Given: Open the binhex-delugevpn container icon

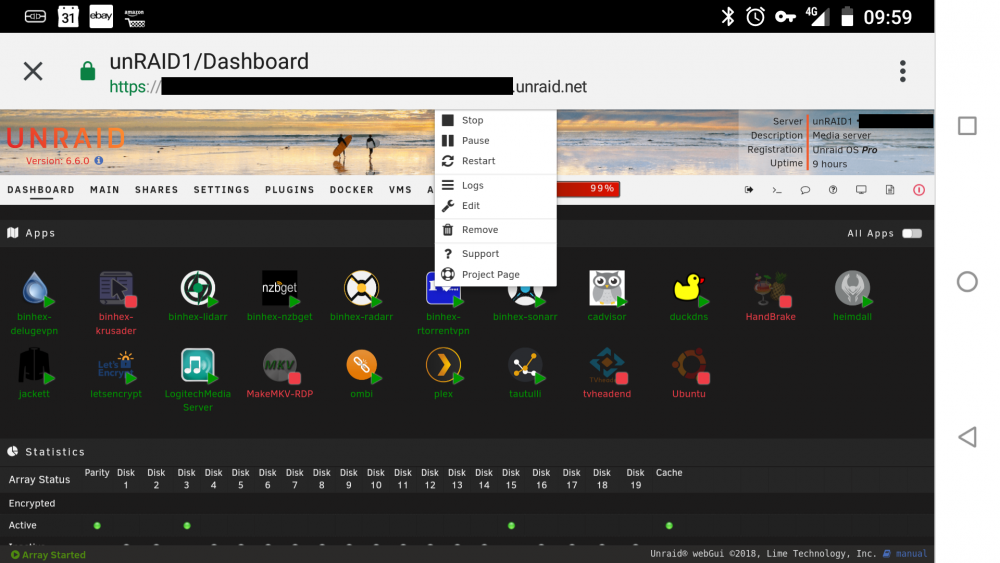Looking at the screenshot, I should (x=35, y=288).
